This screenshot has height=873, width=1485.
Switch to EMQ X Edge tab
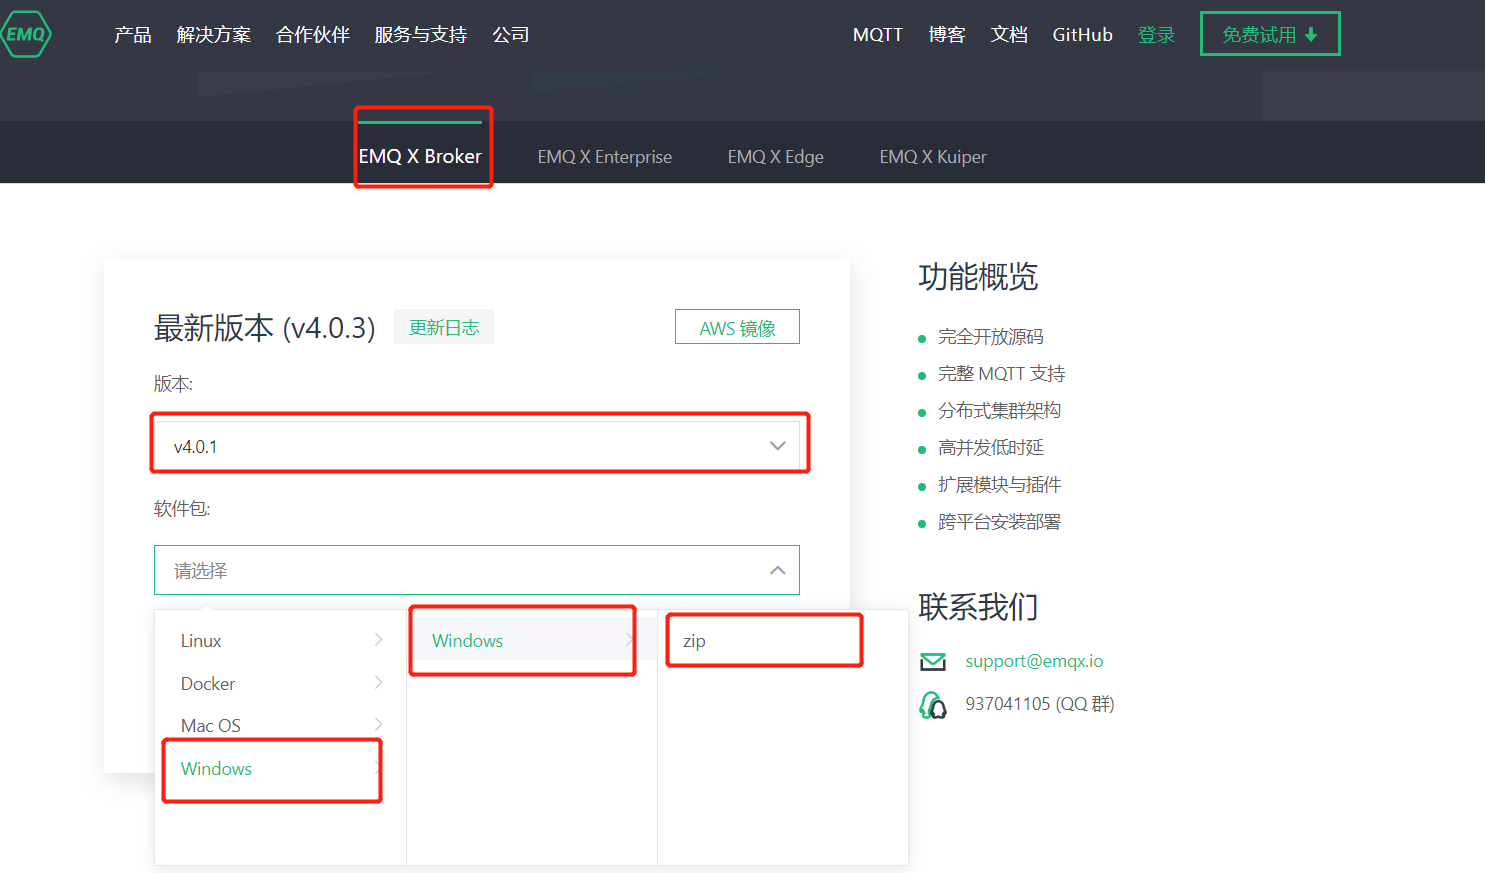(x=776, y=157)
